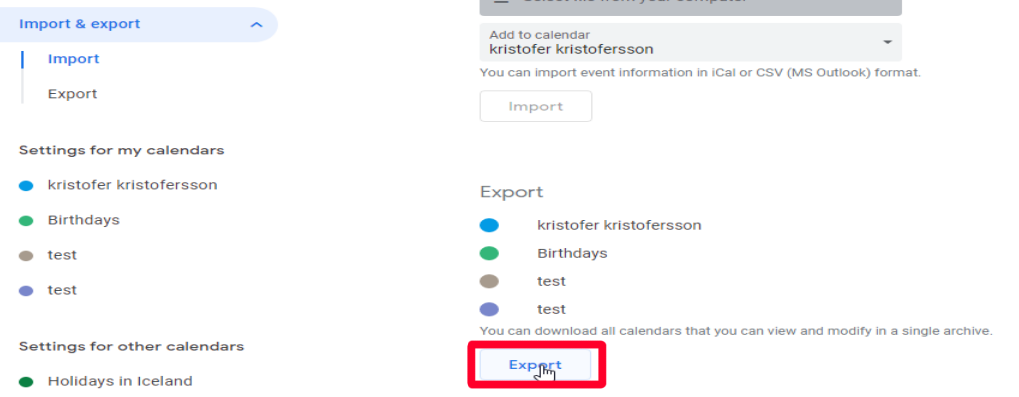The height and width of the screenshot is (397, 1019).
Task: Open Birthdays calendar settings in sidebar
Action: (x=84, y=220)
